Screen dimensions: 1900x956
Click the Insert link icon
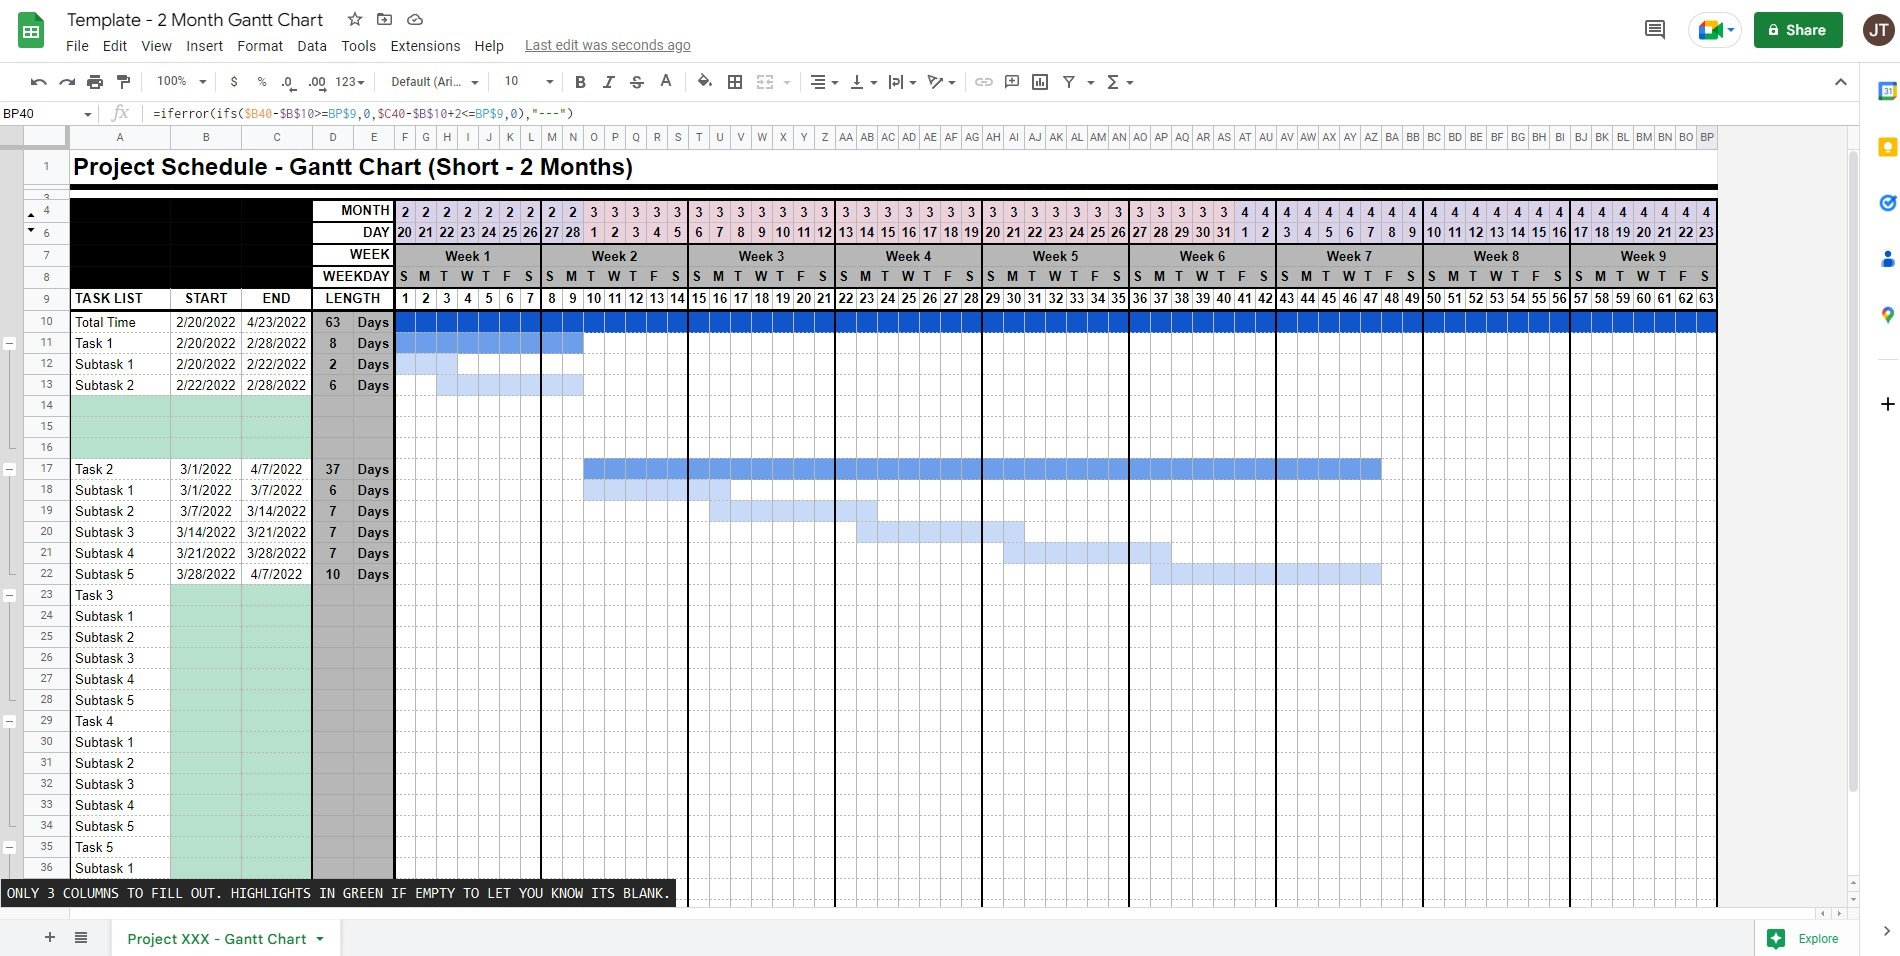pos(985,82)
